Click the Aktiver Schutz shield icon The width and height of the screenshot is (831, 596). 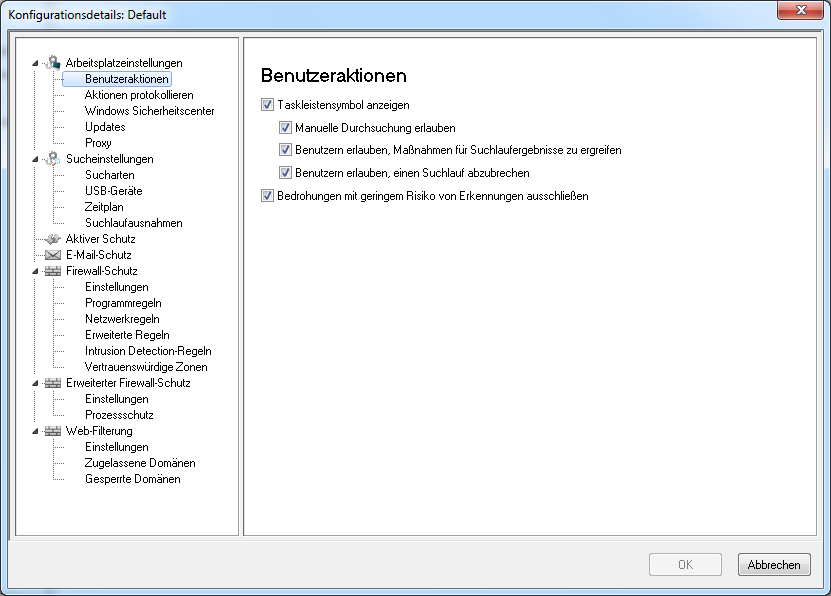[x=52, y=238]
